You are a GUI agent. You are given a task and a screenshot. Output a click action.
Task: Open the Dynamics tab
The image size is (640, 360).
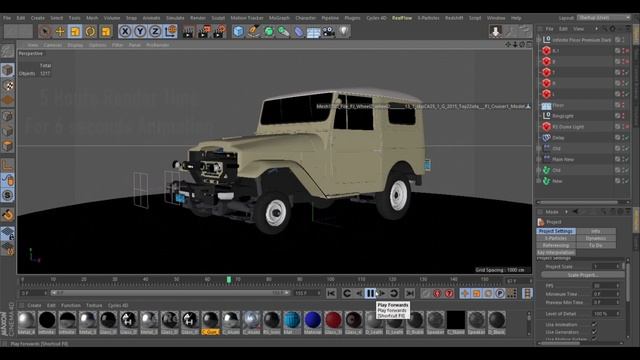596,238
